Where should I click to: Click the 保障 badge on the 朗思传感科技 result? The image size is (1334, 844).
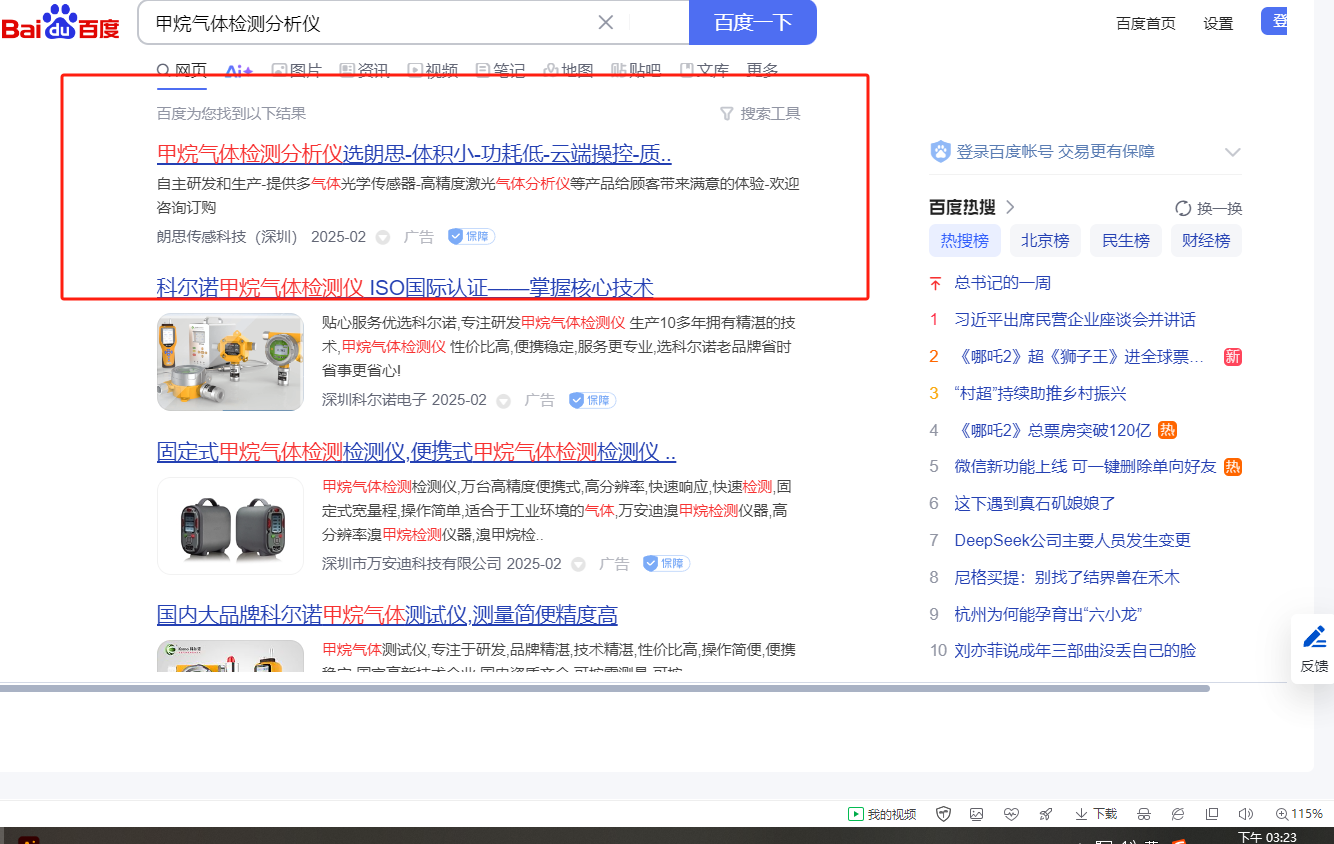point(471,236)
